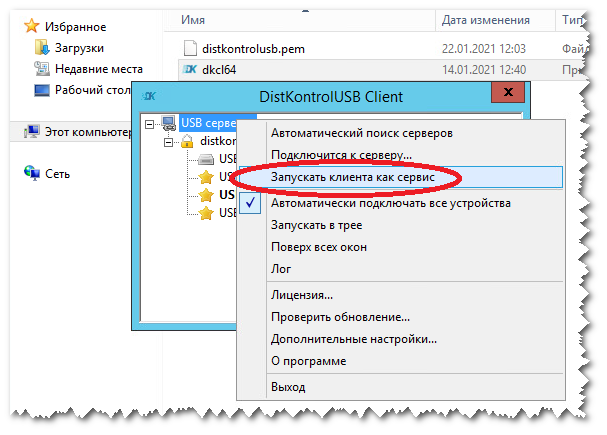Click the dkcl64 application icon
Screen dimensions: 607x435
click(x=190, y=70)
